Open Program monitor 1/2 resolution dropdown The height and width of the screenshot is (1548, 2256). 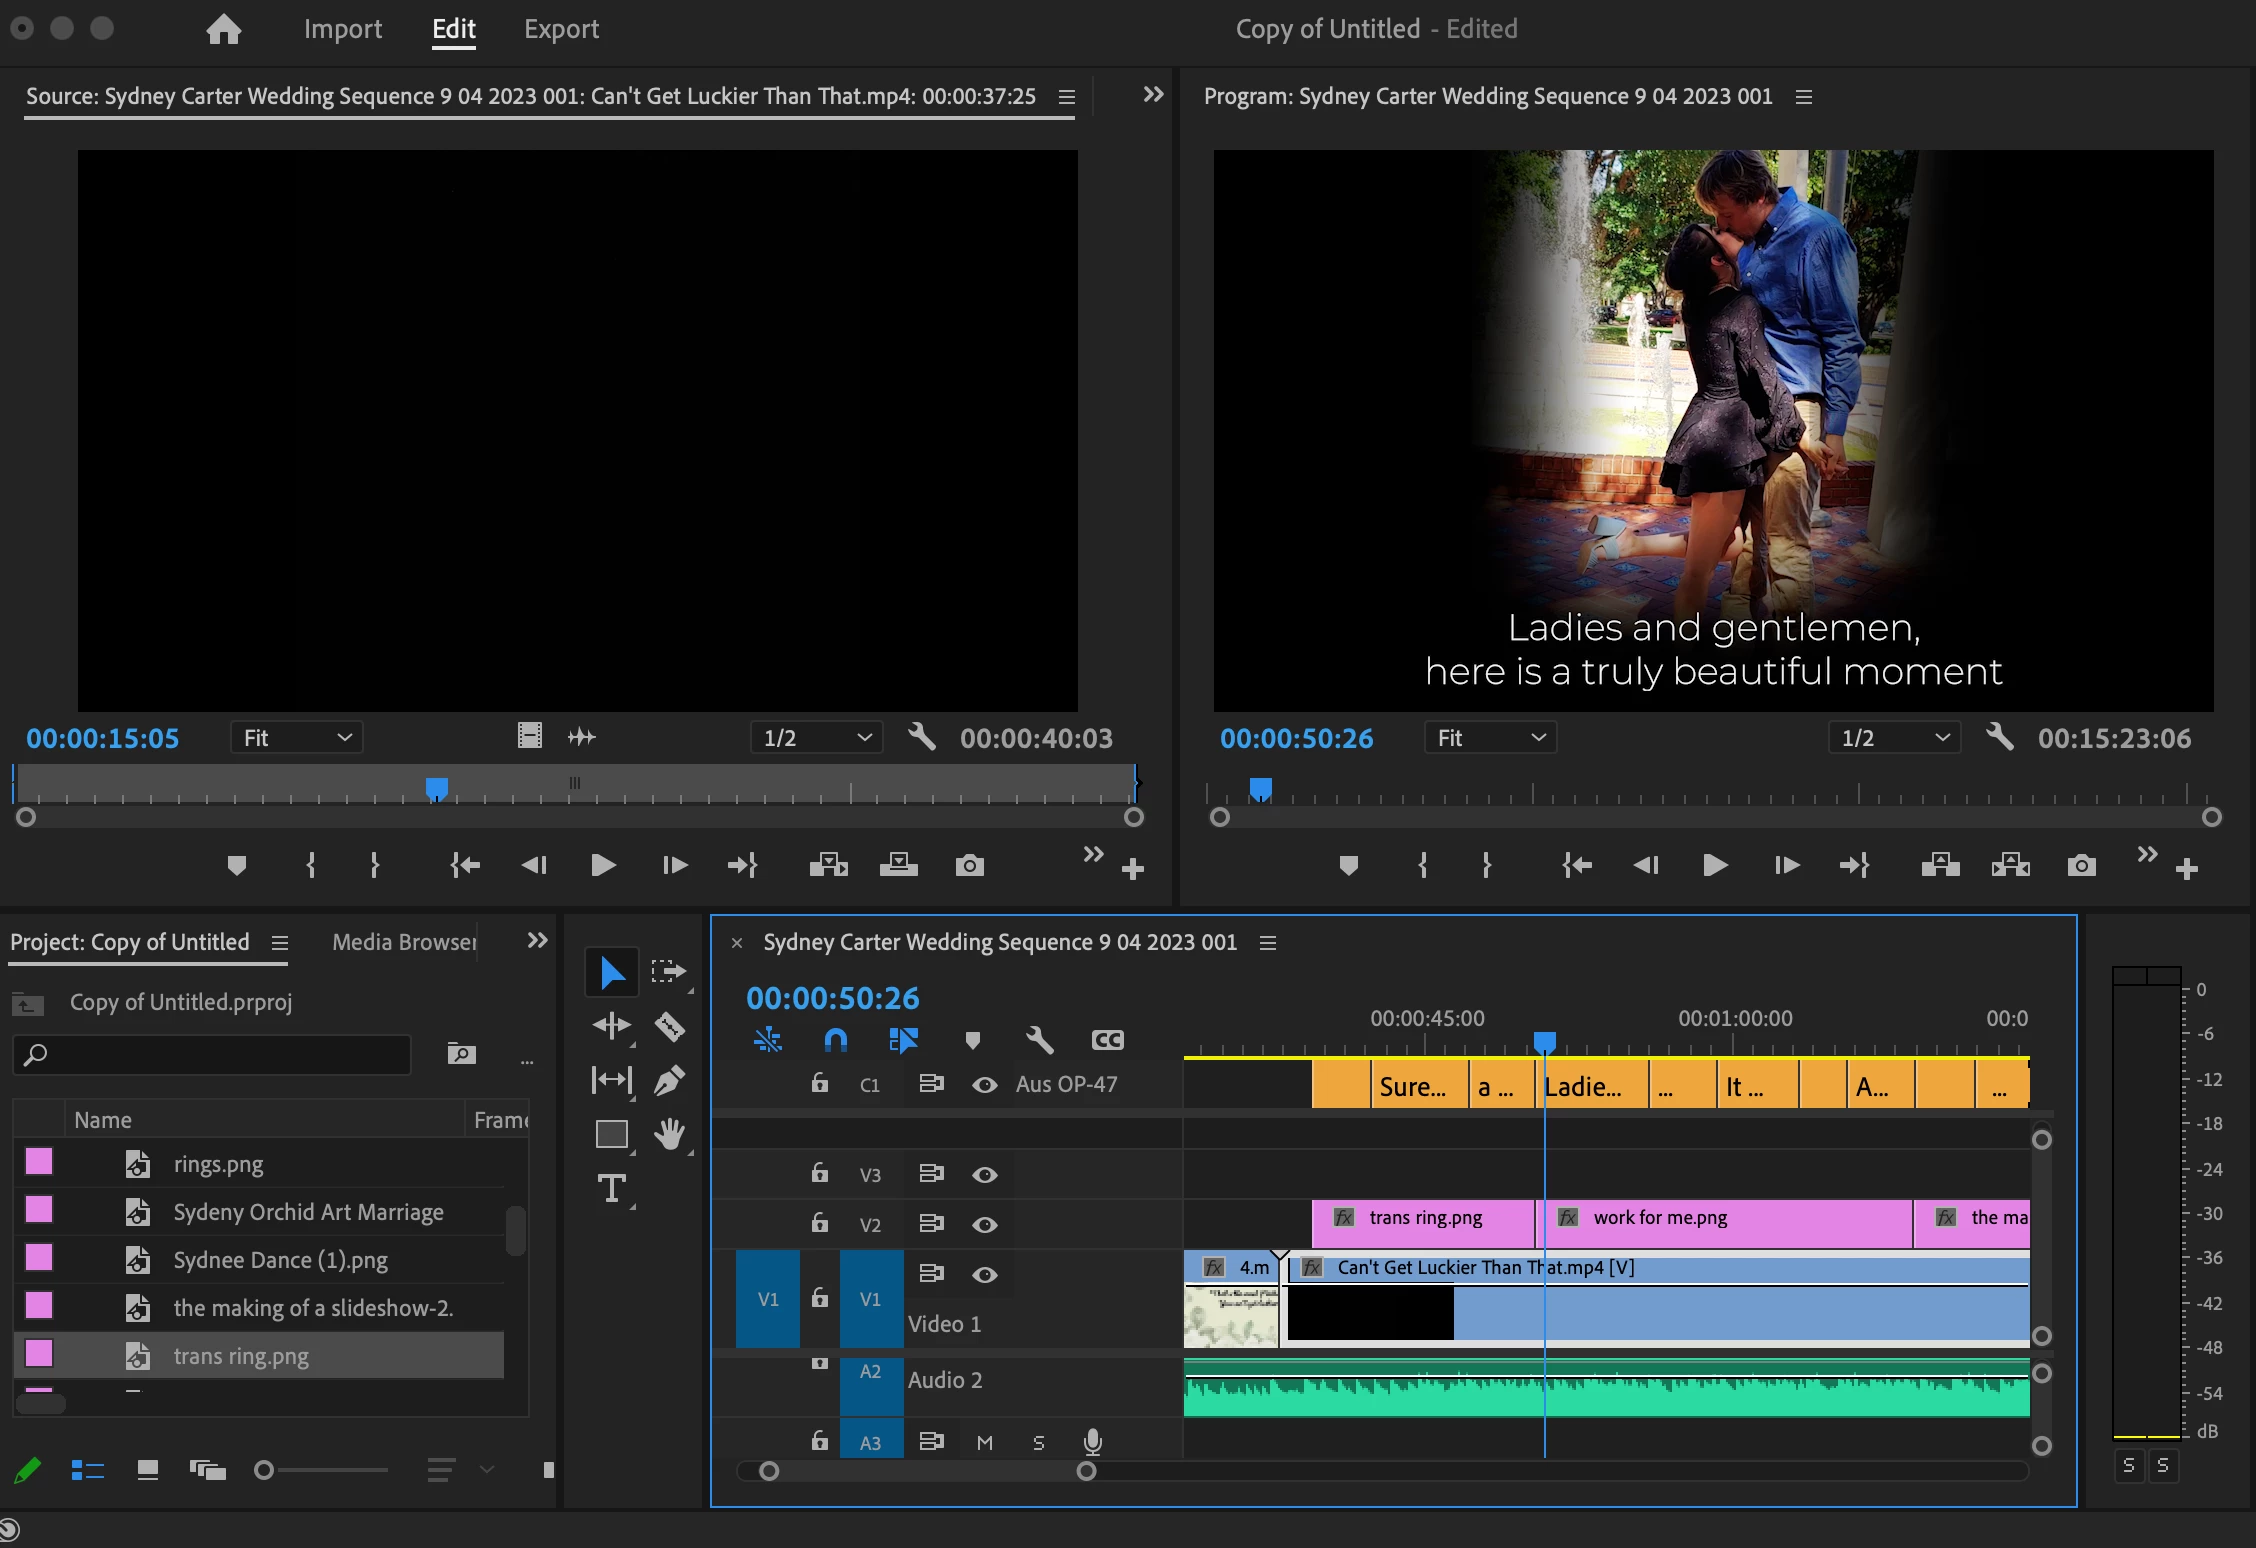pos(1894,738)
